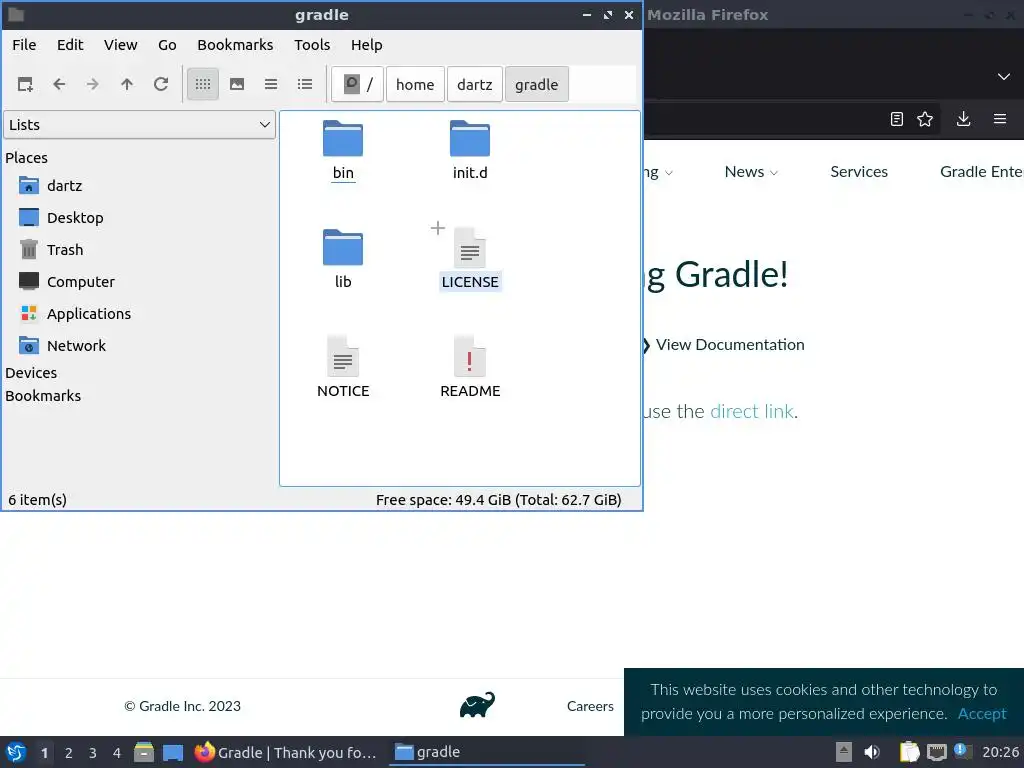
Task: Reload the gradle folder view
Action: (x=161, y=84)
